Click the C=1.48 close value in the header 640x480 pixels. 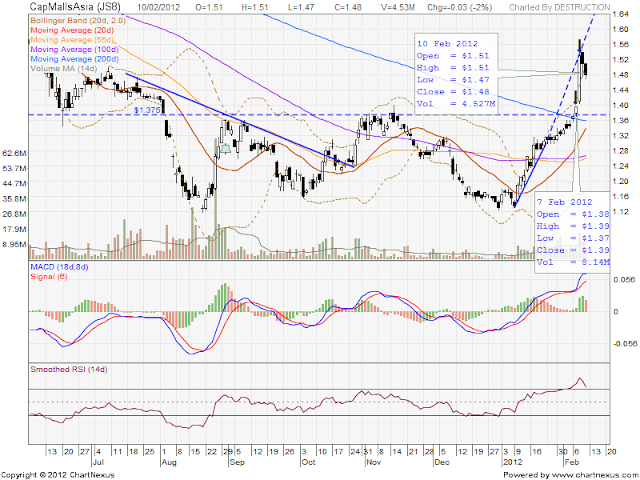(347, 7)
